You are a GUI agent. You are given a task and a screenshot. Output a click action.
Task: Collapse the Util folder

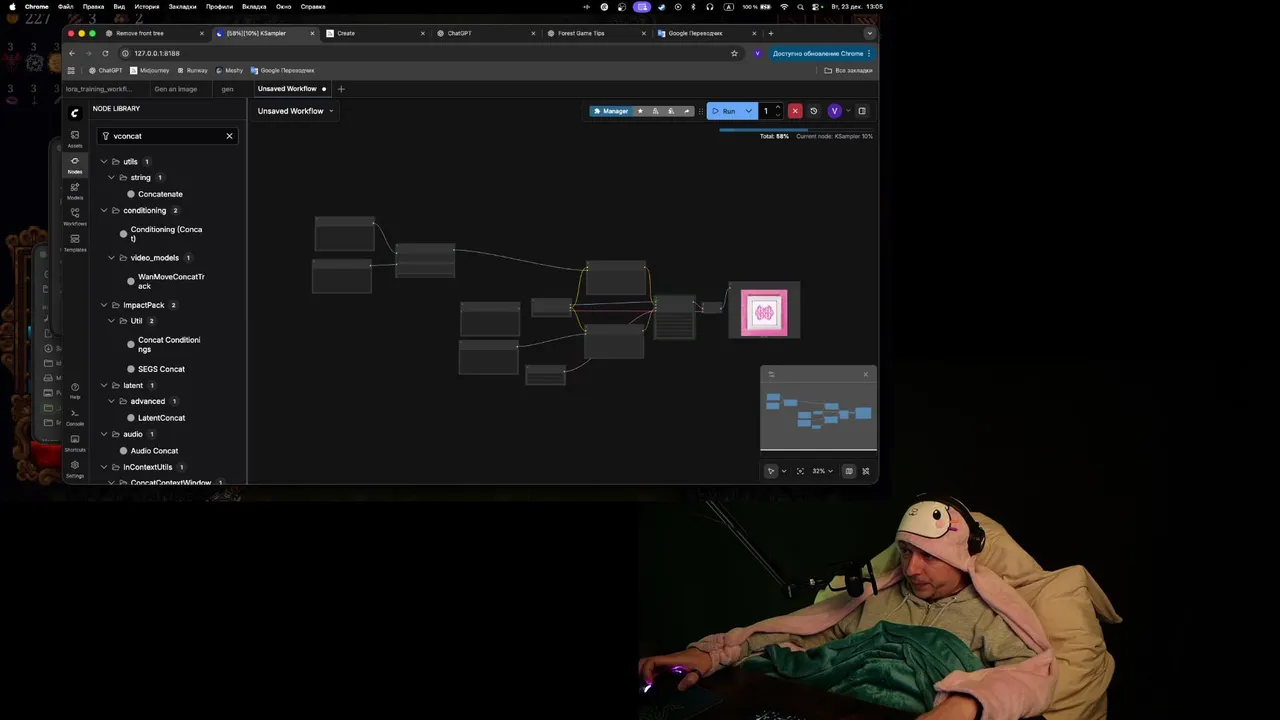coord(111,321)
